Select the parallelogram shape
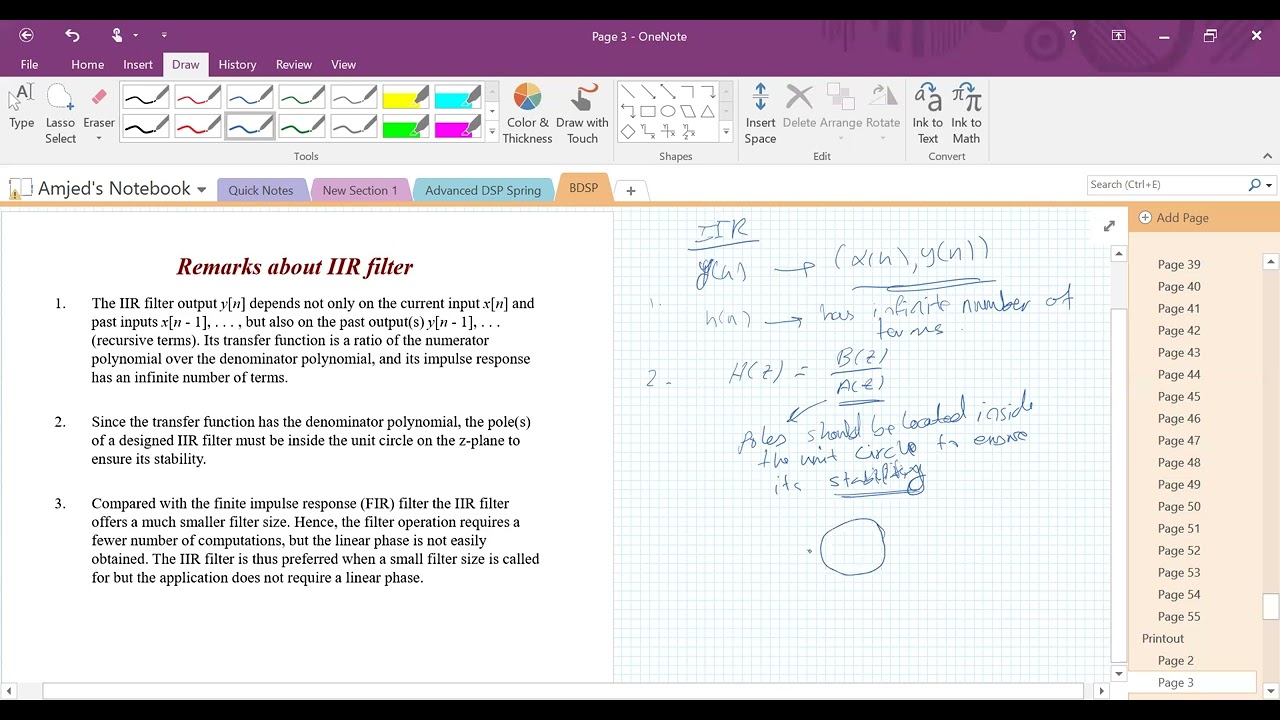This screenshot has height=720, width=1280. pyautogui.click(x=688, y=111)
